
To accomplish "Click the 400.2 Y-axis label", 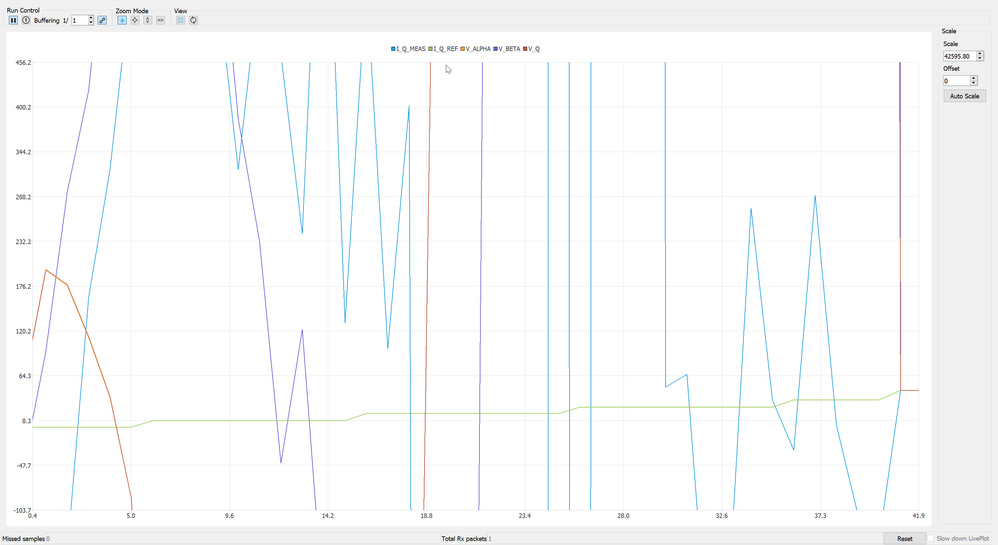I will pos(24,108).
